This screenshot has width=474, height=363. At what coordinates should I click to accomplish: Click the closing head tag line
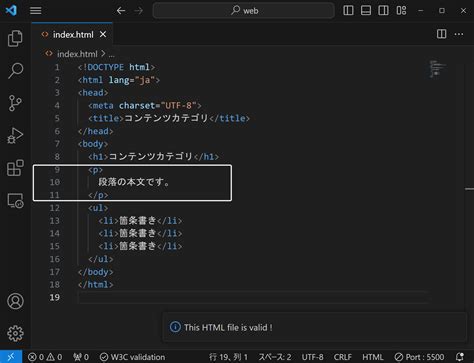click(x=95, y=131)
